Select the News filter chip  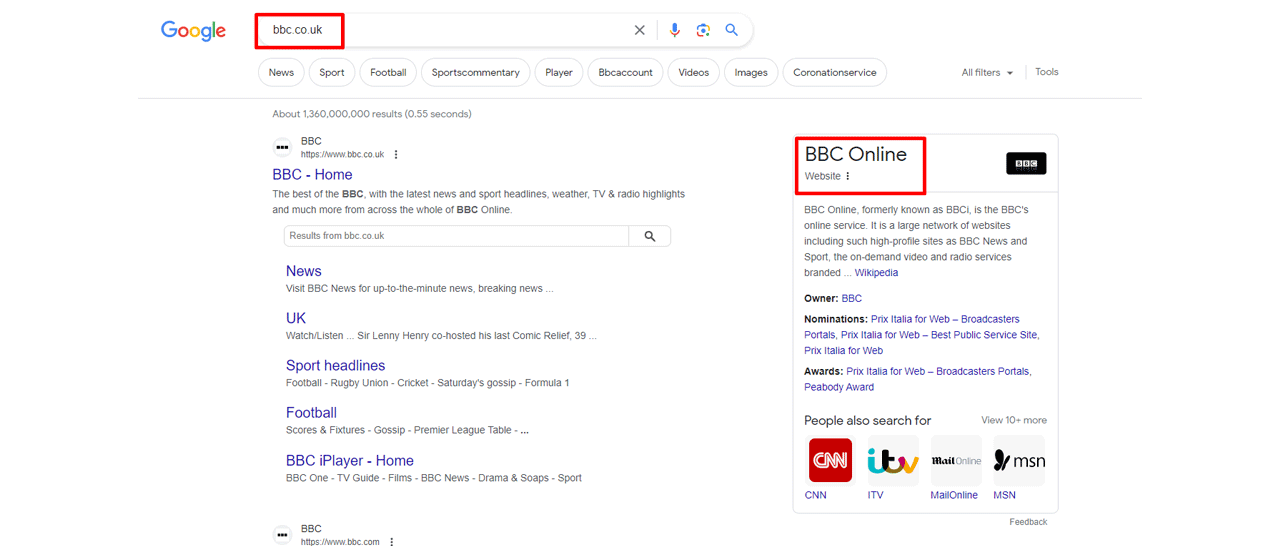coord(281,72)
